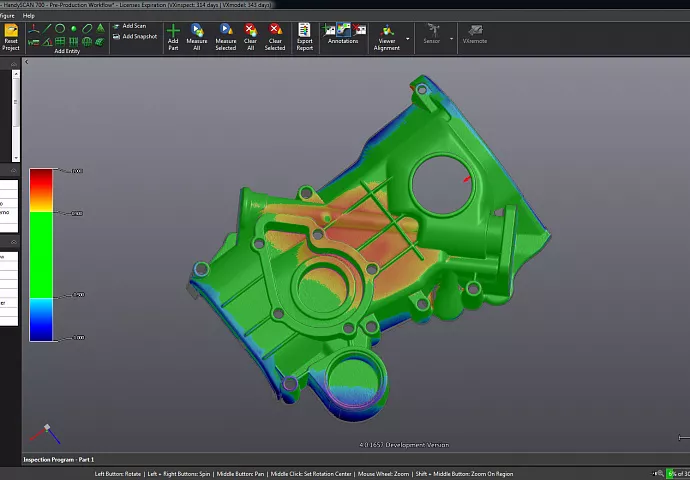Click the XYZ axis triad in the viewport

point(44,432)
